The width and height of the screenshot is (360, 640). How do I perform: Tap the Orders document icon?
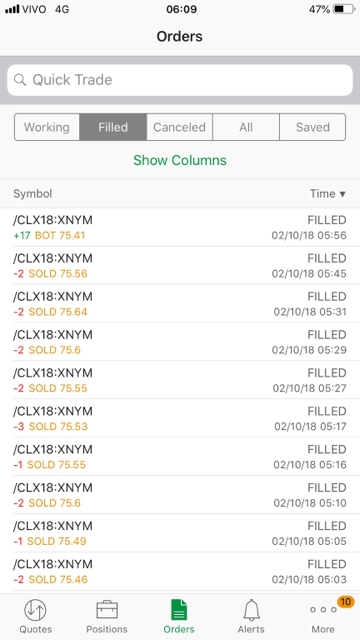(x=179, y=610)
